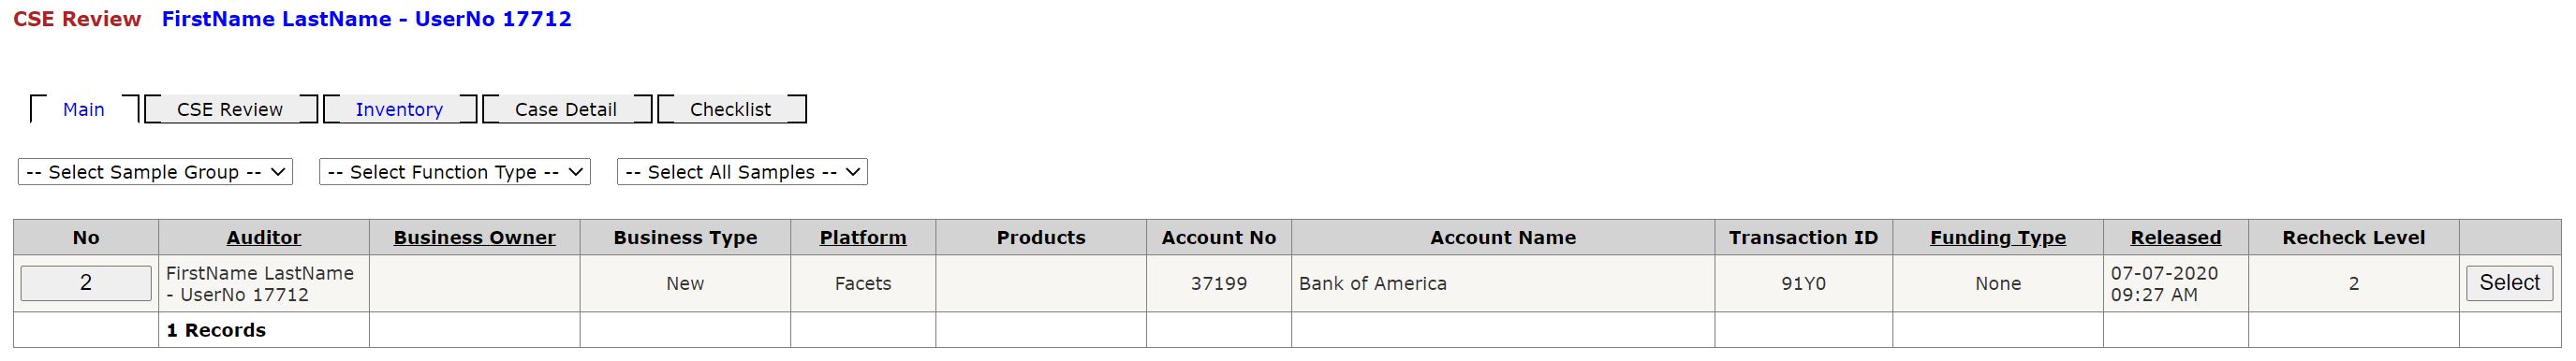This screenshot has height=361, width=2576.
Task: Sort records by Platform header
Action: point(863,238)
